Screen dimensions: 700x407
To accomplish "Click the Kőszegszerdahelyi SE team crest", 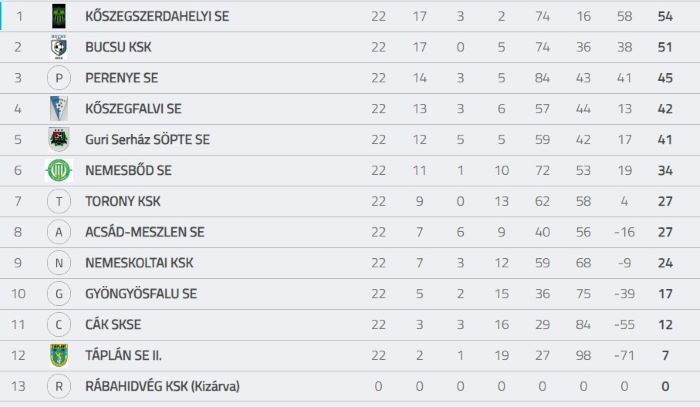I will (x=59, y=17).
